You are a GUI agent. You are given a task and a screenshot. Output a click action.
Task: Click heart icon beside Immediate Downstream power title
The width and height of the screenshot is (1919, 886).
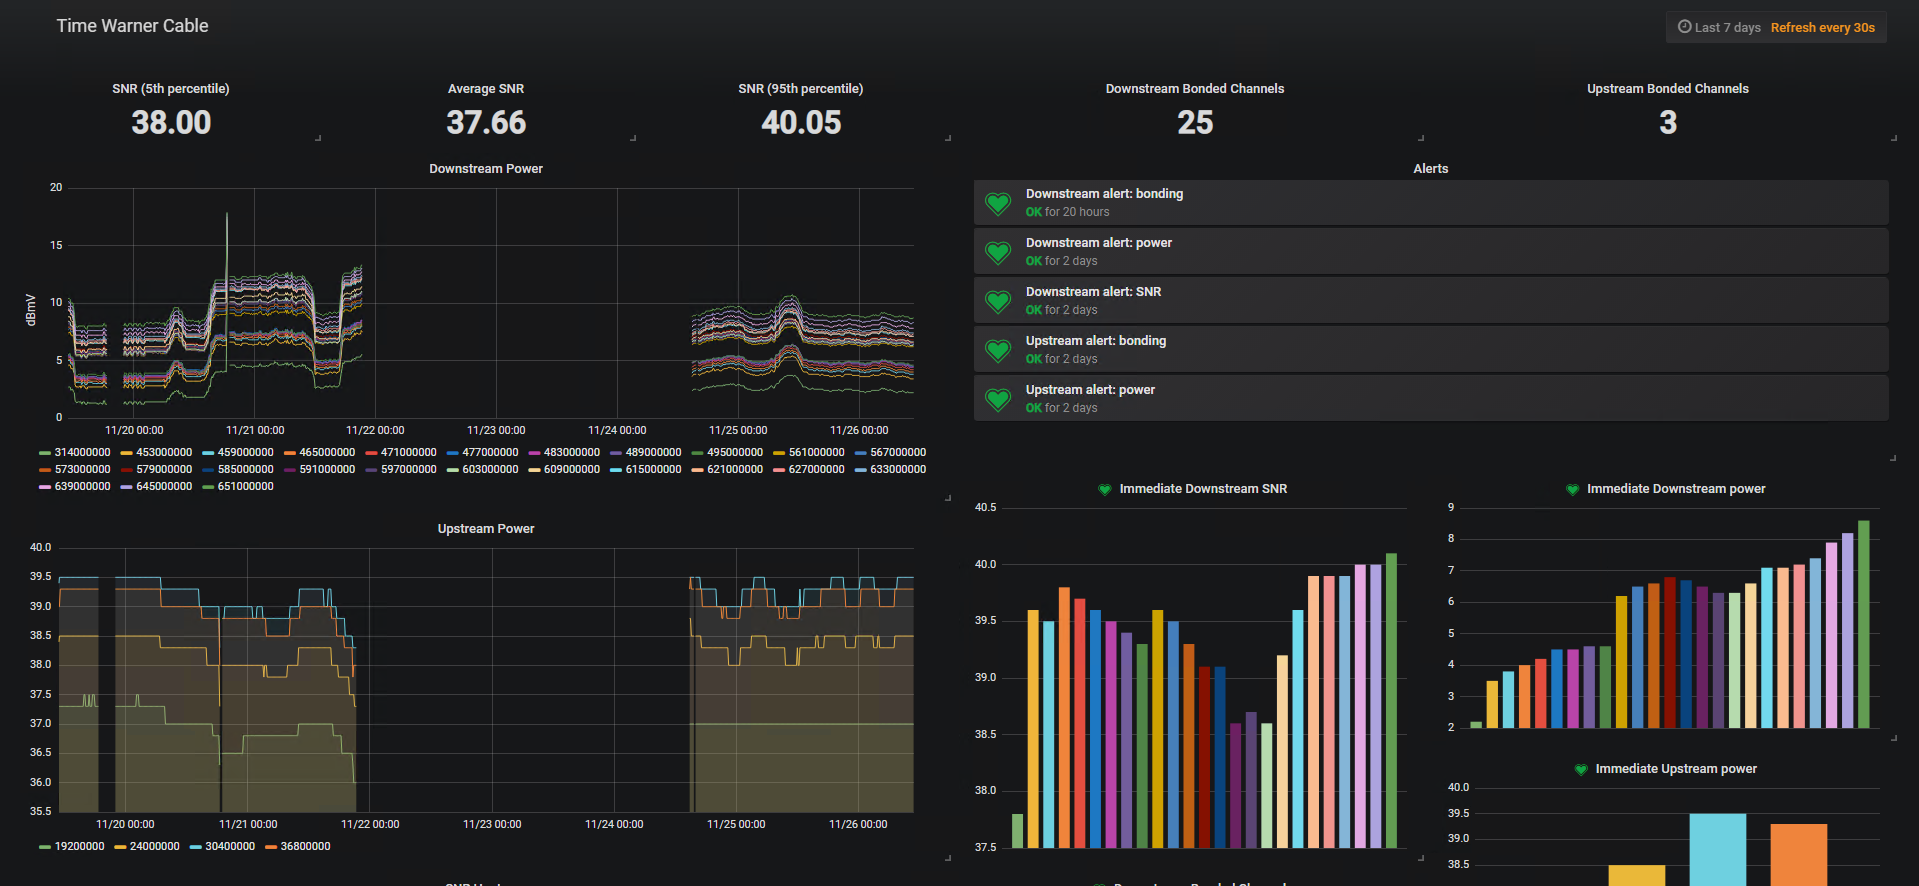1572,489
